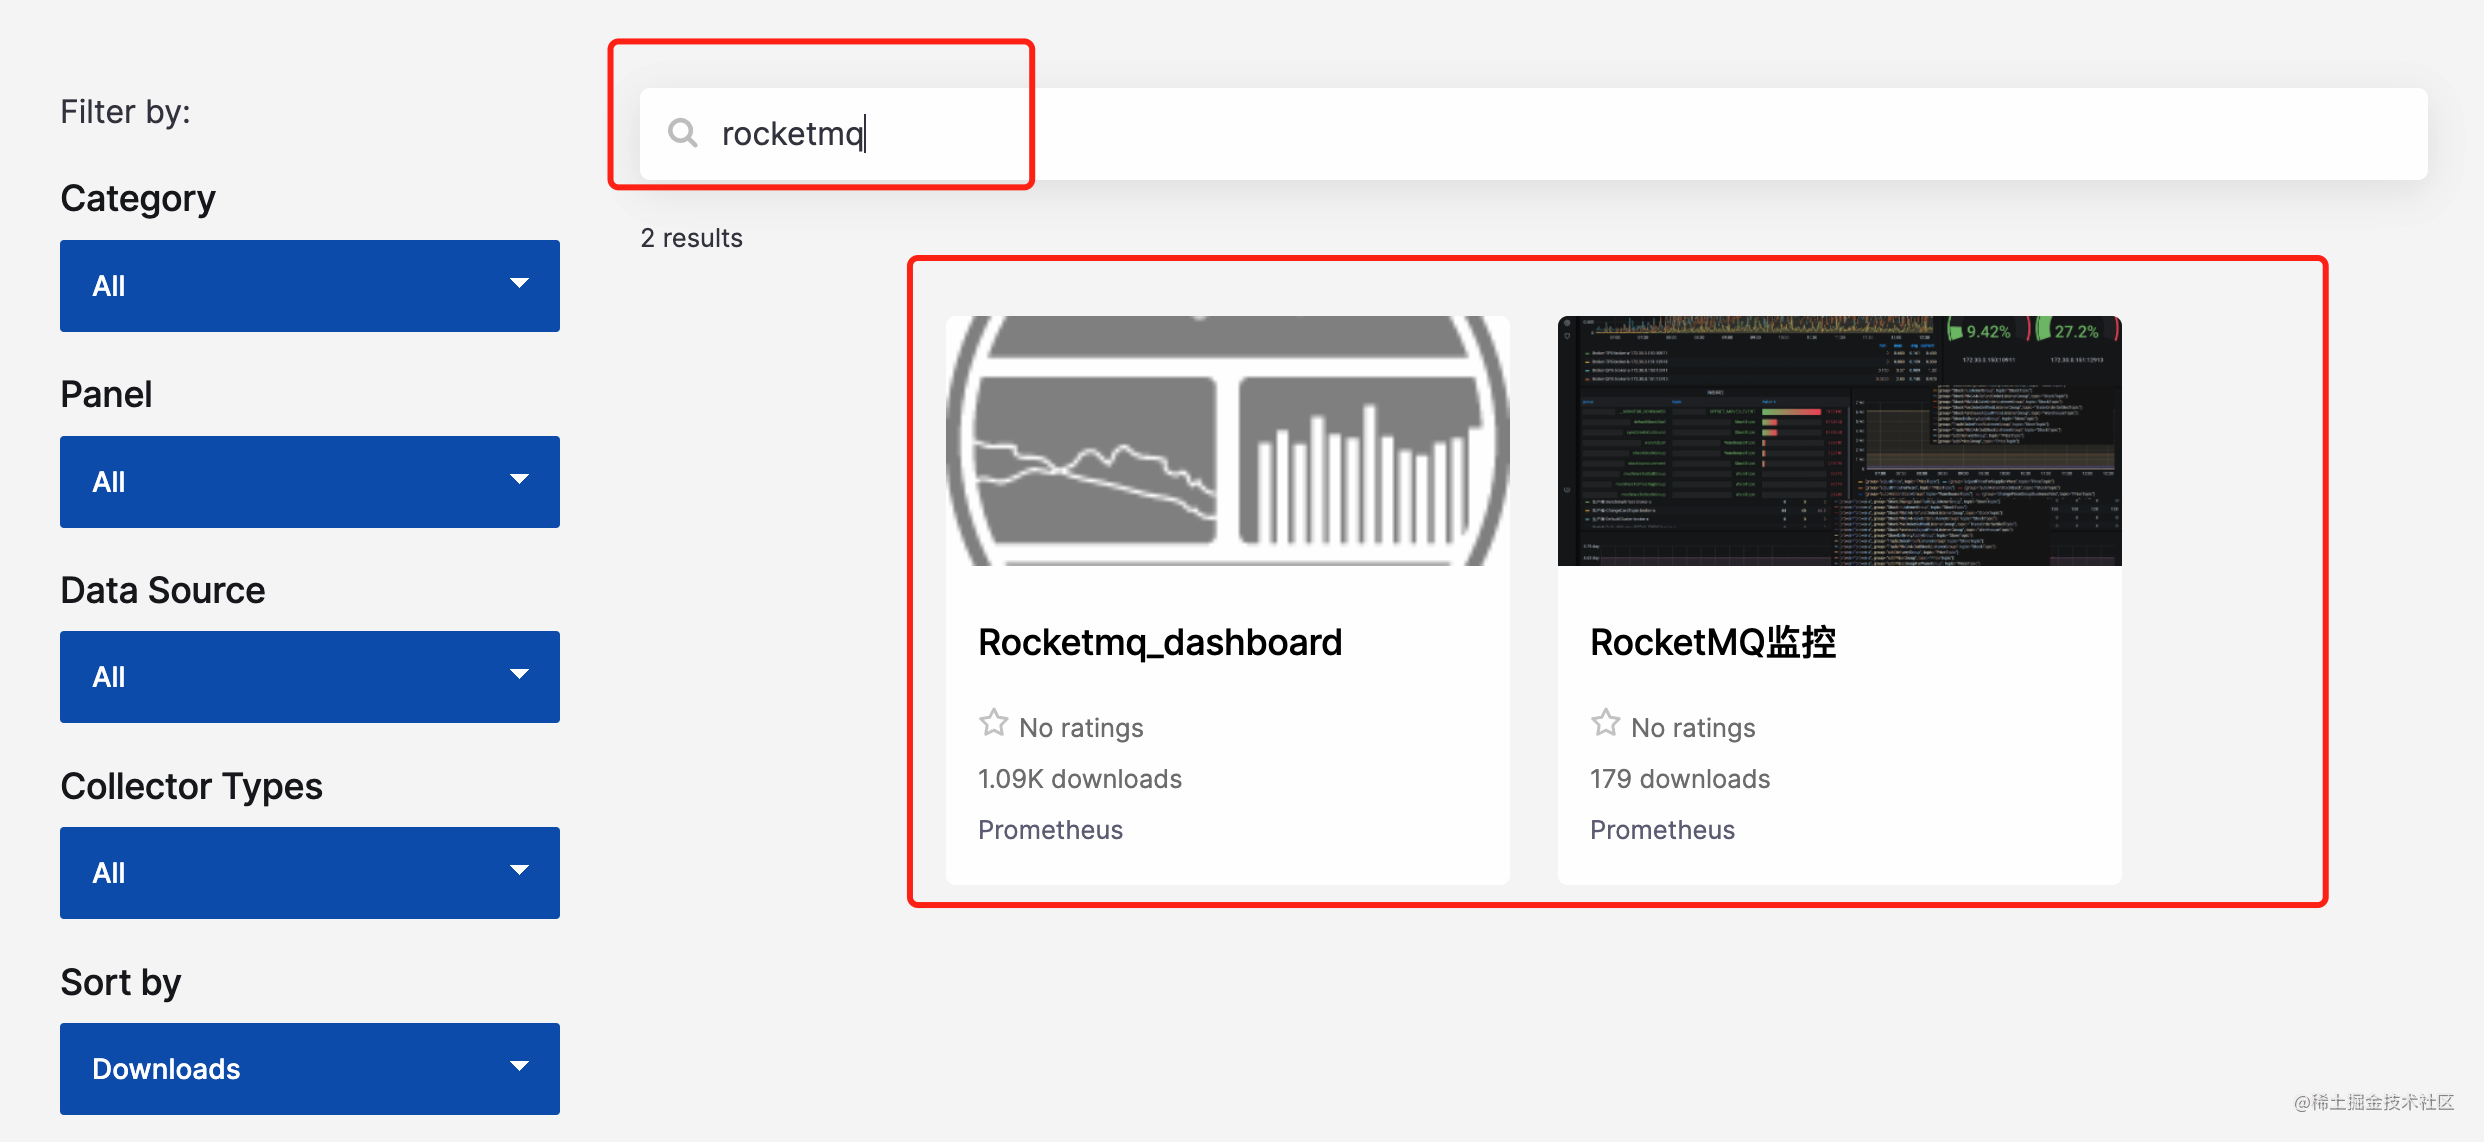Image resolution: width=2484 pixels, height=1142 pixels.
Task: Click the rating star on Rocketmq_dashboard card
Action: click(993, 723)
